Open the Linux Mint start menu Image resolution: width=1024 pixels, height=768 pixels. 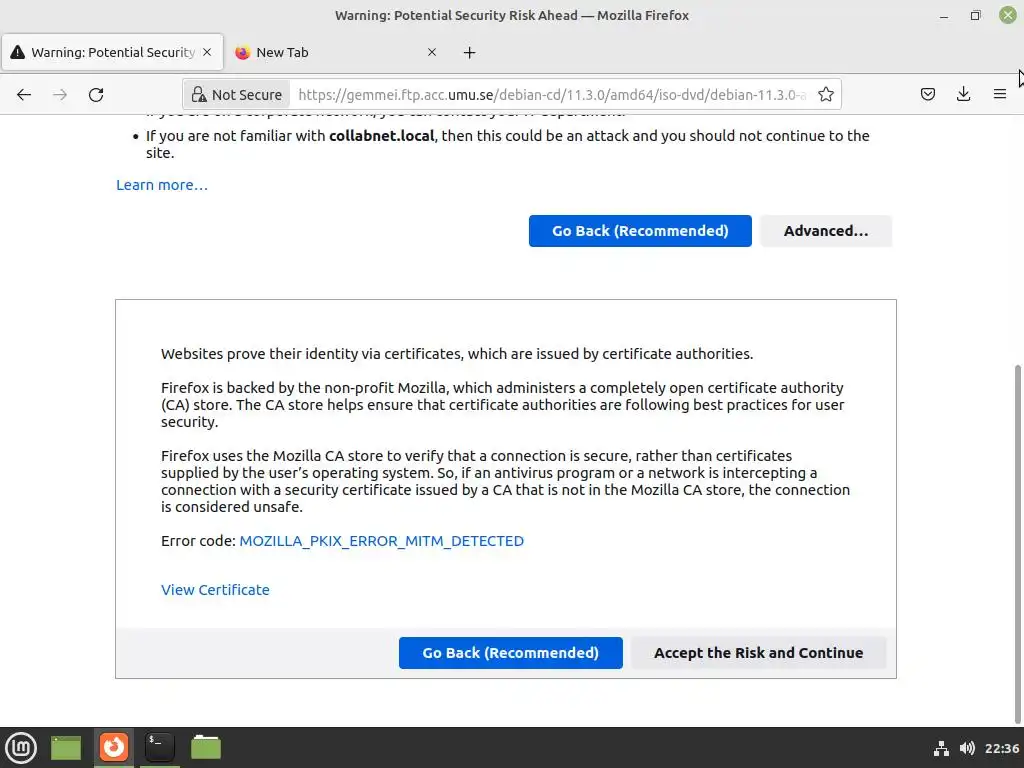[21, 747]
